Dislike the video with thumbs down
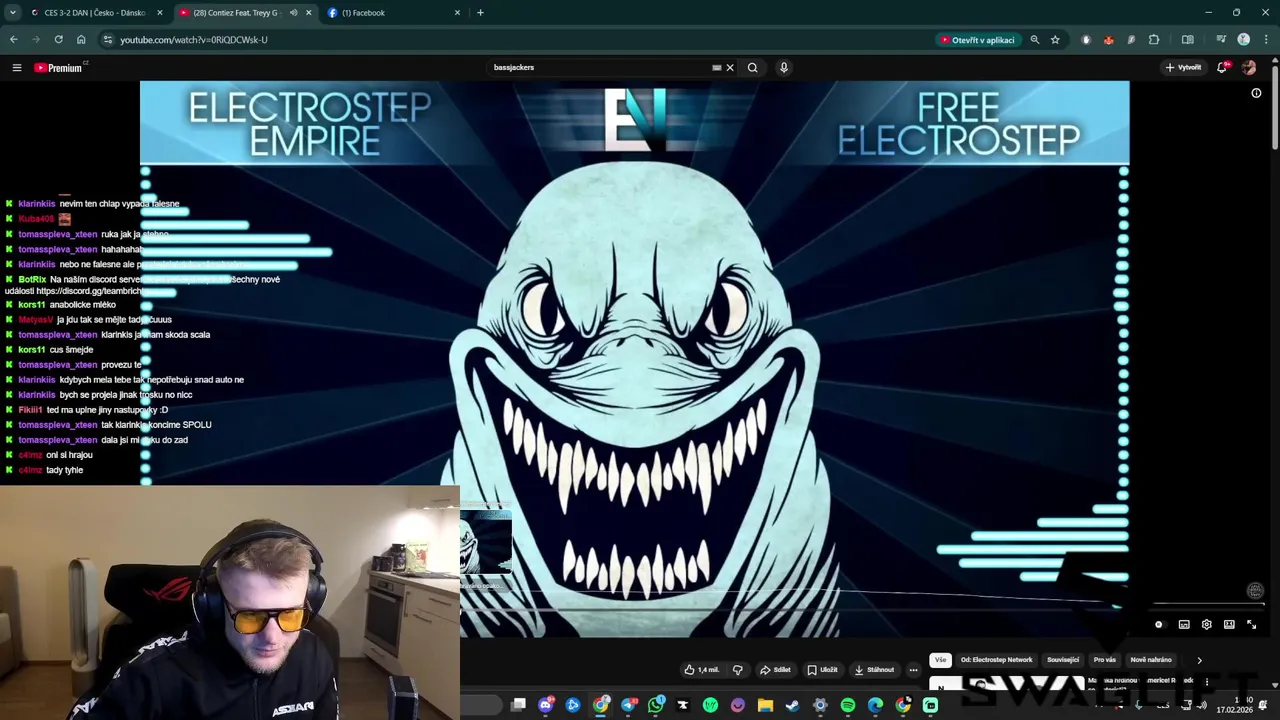This screenshot has width=1280, height=720. (738, 670)
